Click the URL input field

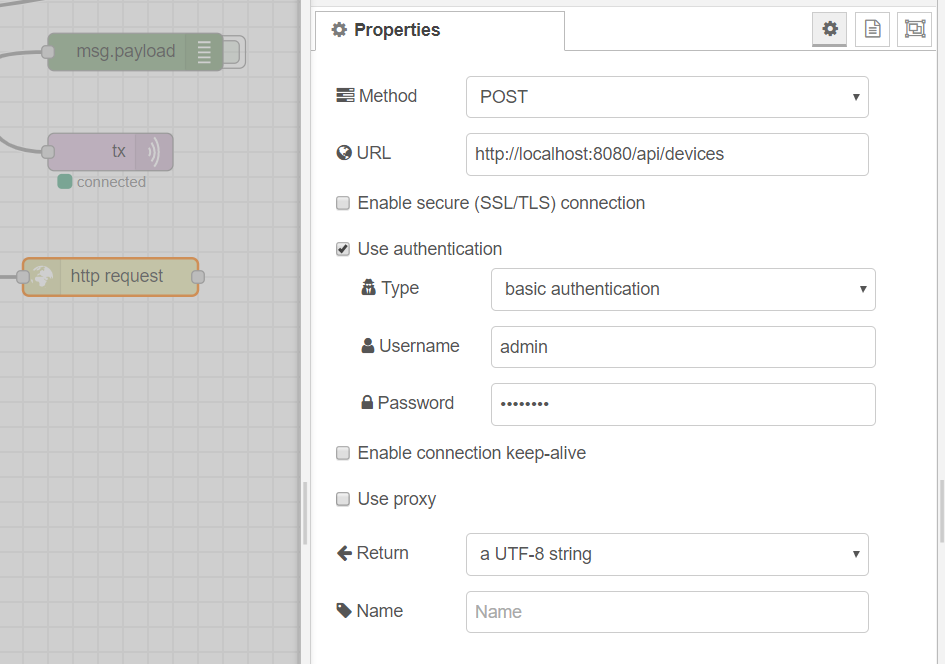pyautogui.click(x=667, y=154)
